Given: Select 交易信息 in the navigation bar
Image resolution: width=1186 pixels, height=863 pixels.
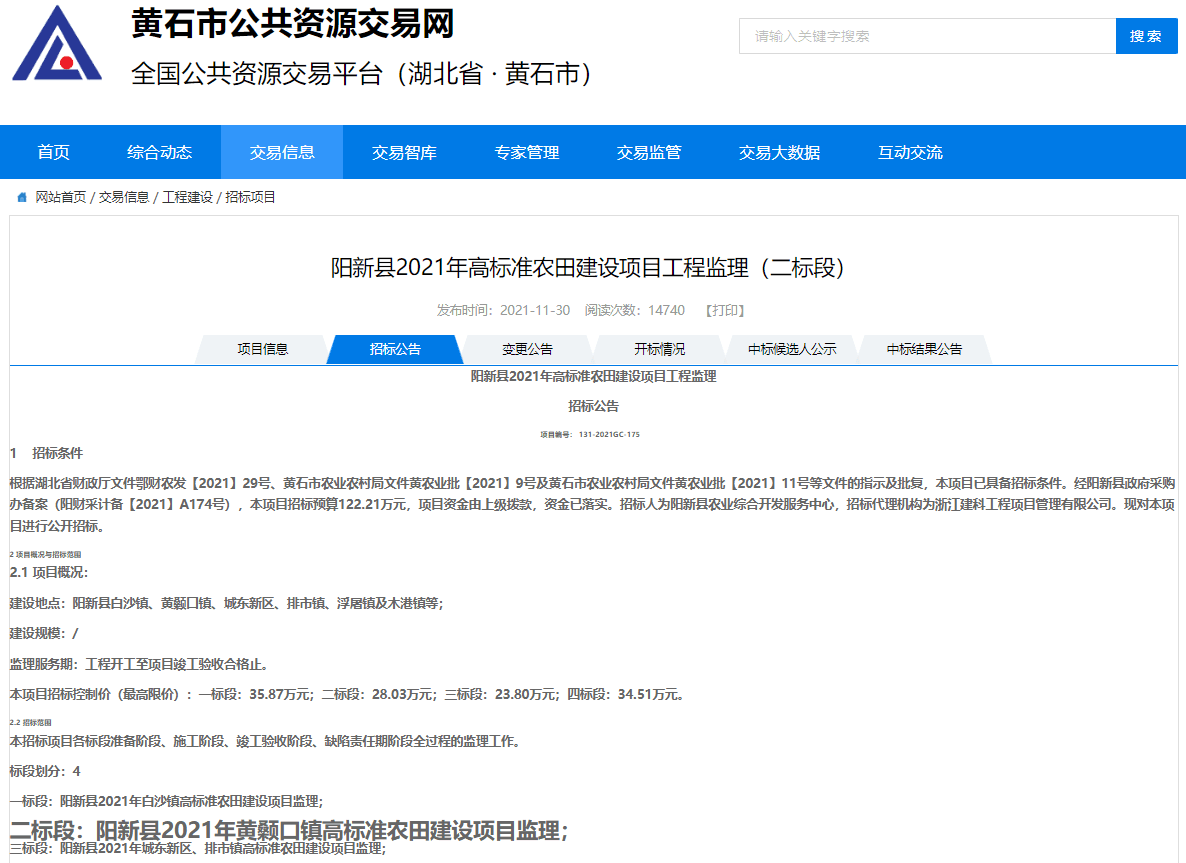Looking at the screenshot, I should tap(282, 153).
